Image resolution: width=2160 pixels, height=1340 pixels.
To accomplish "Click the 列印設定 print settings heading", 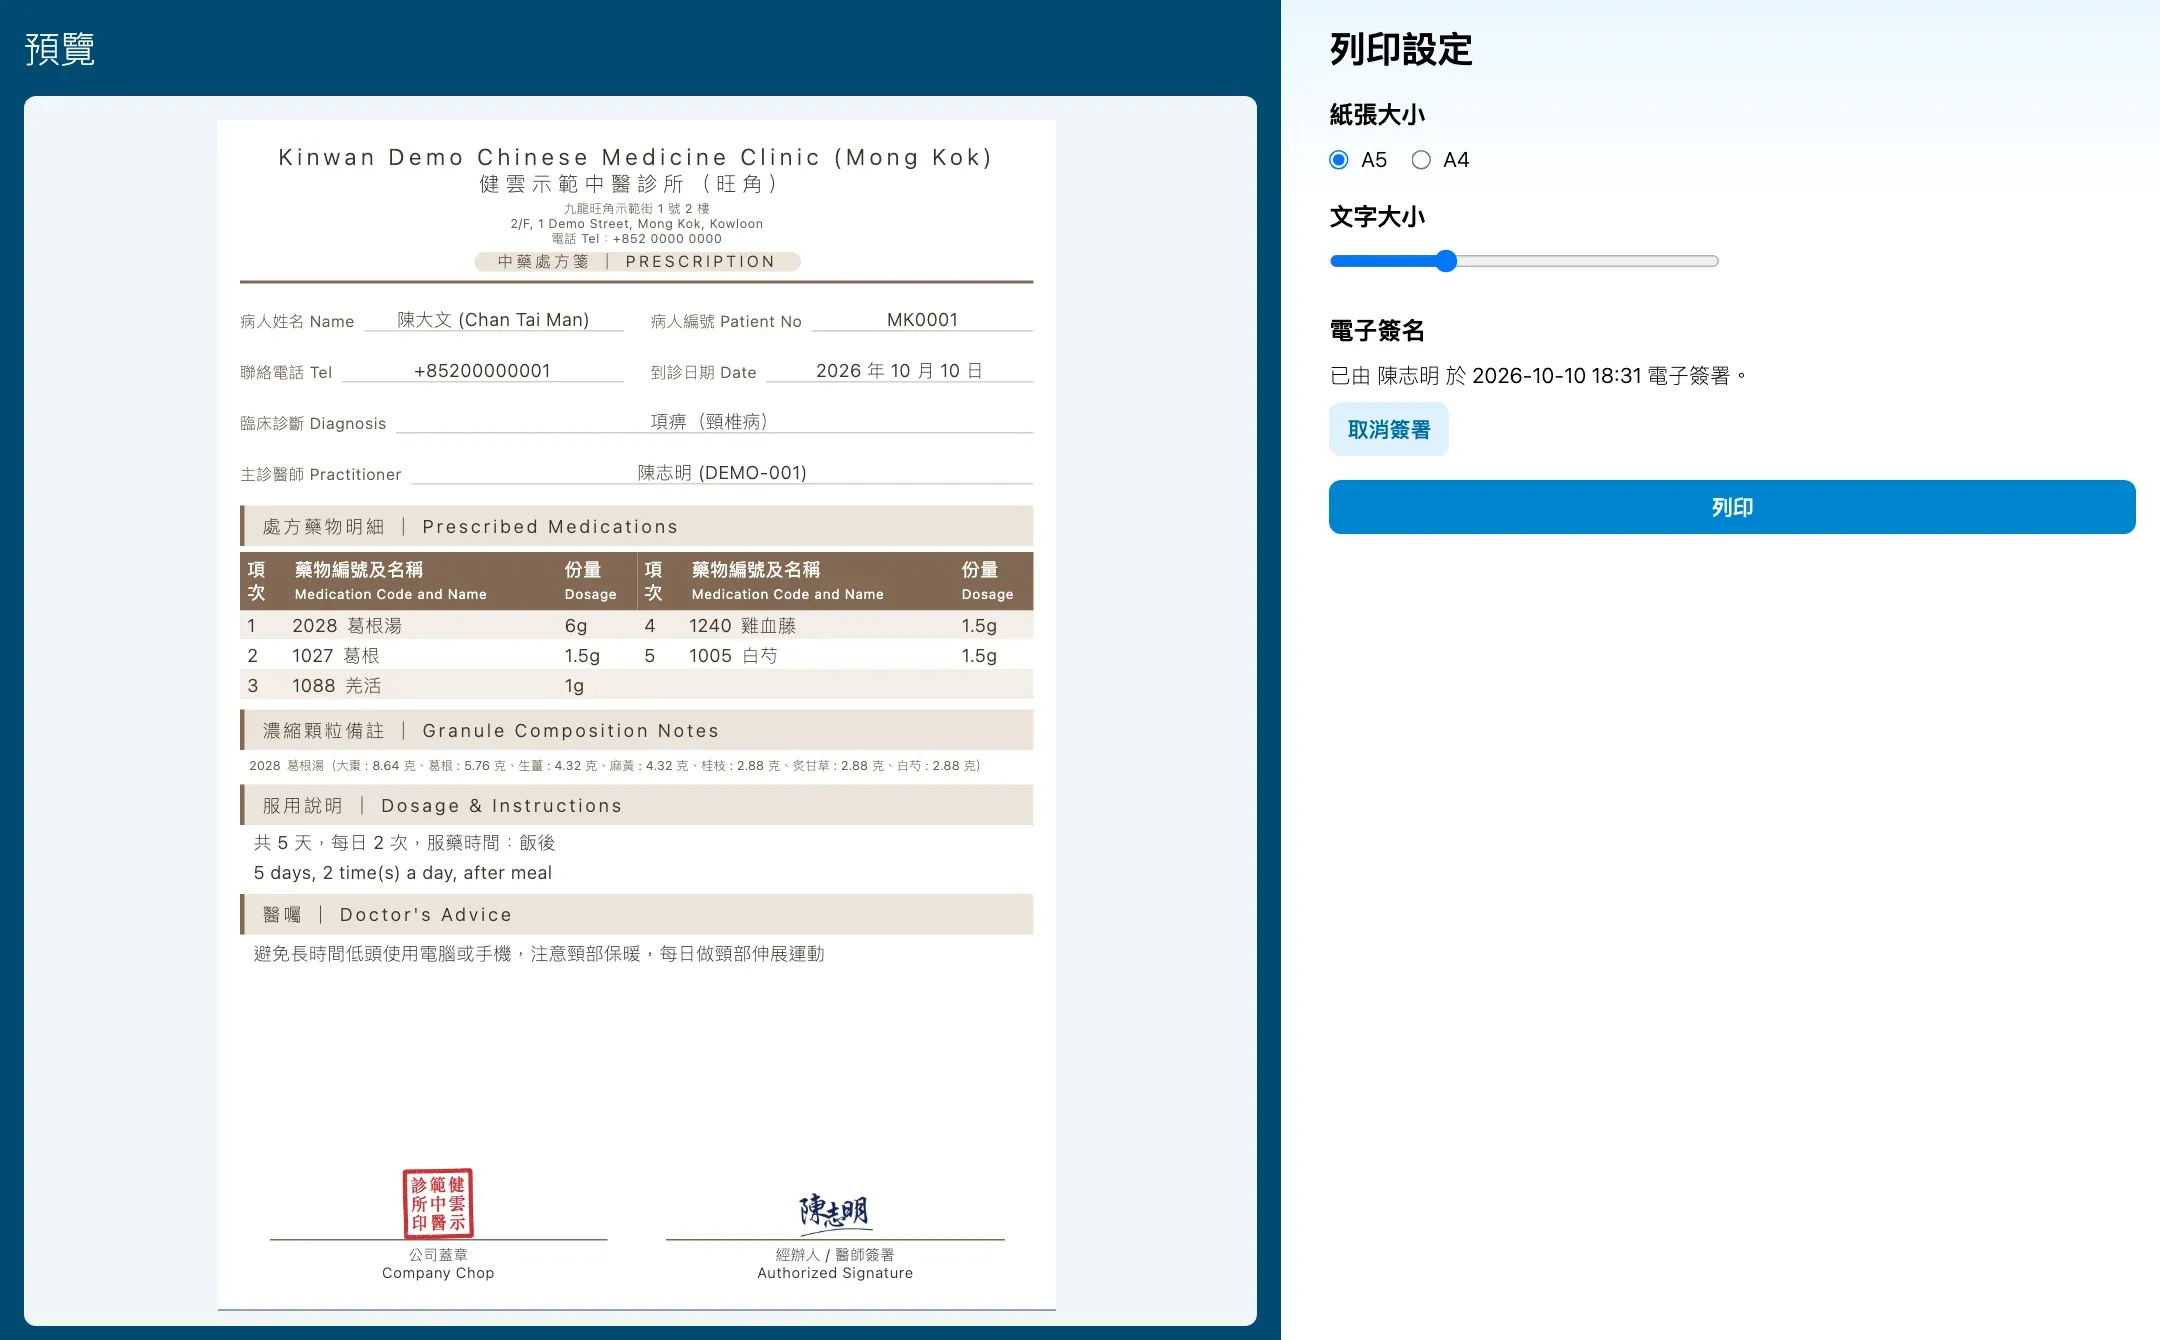I will (1401, 49).
